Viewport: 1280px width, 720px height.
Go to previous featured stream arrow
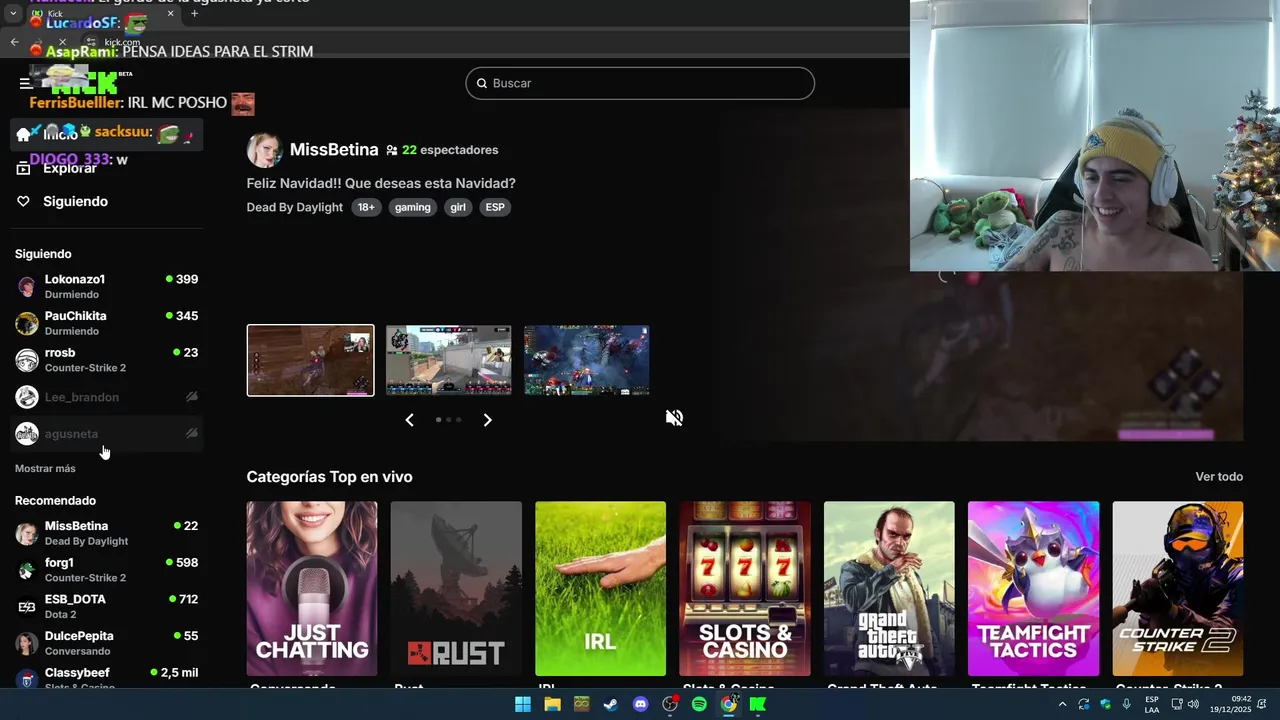click(x=409, y=420)
